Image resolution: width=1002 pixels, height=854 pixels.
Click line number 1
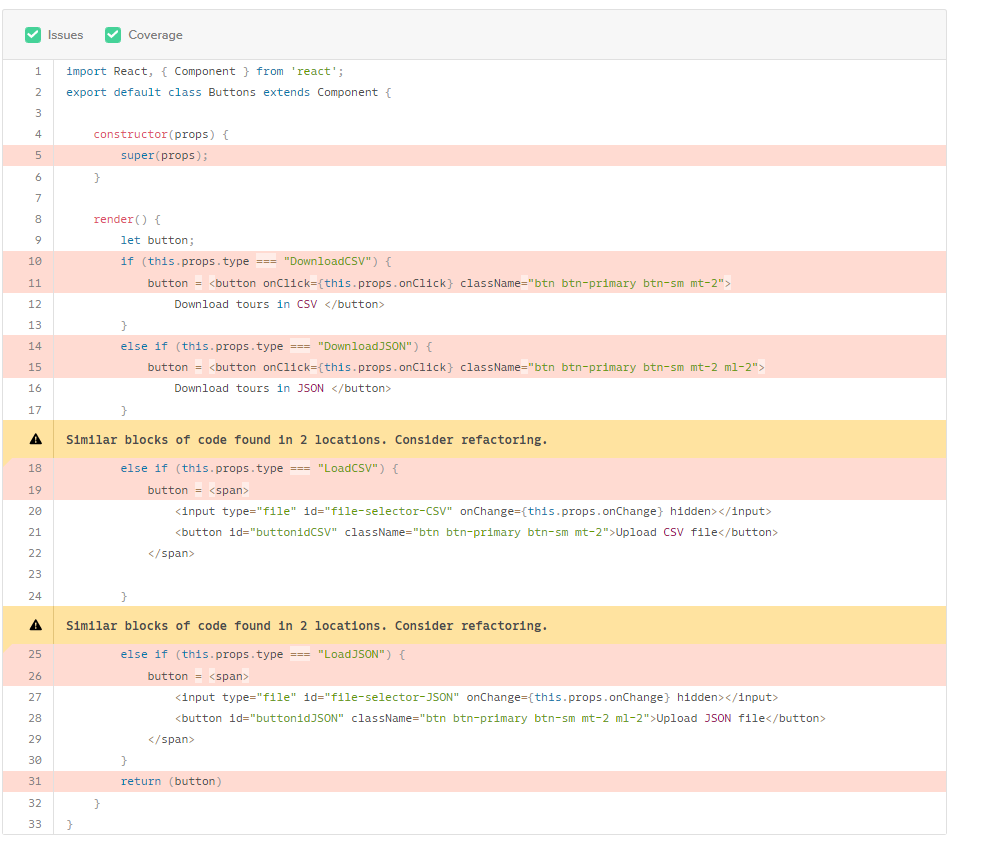tap(38, 71)
